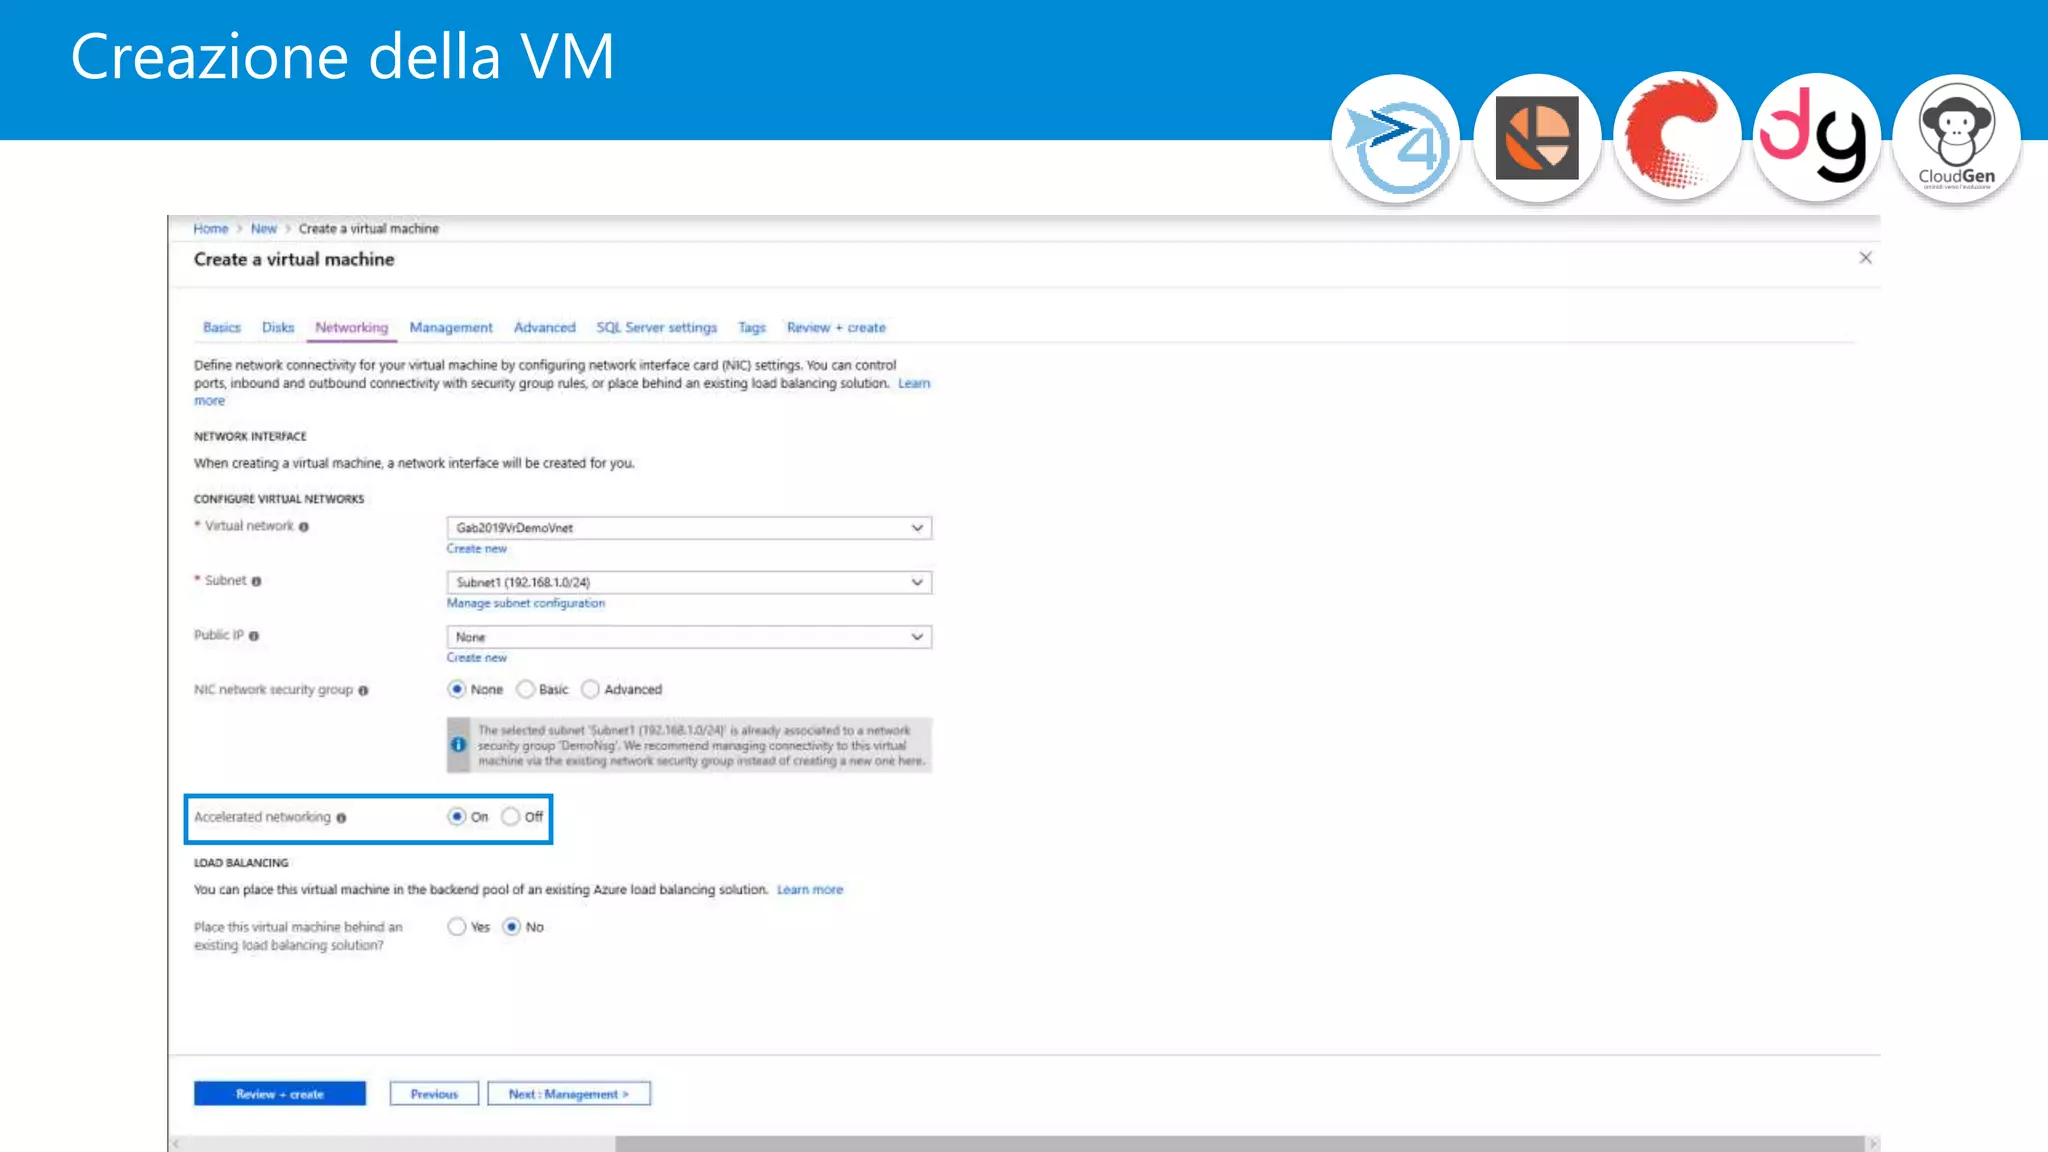This screenshot has width=2048, height=1152.
Task: Select Basic NIC network security group
Action: coord(526,689)
